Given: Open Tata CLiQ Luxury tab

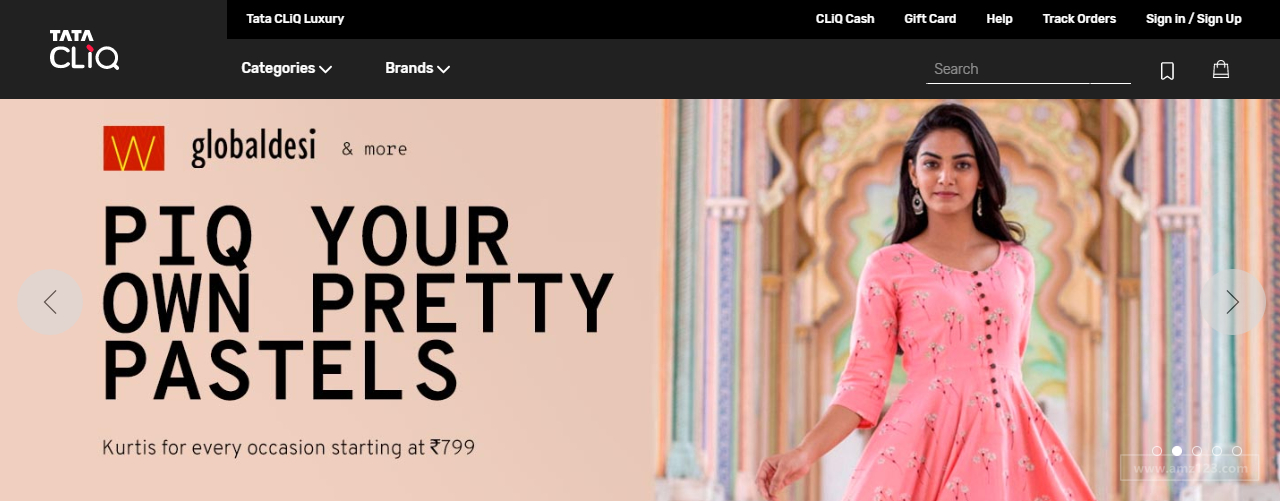Looking at the screenshot, I should tap(295, 19).
